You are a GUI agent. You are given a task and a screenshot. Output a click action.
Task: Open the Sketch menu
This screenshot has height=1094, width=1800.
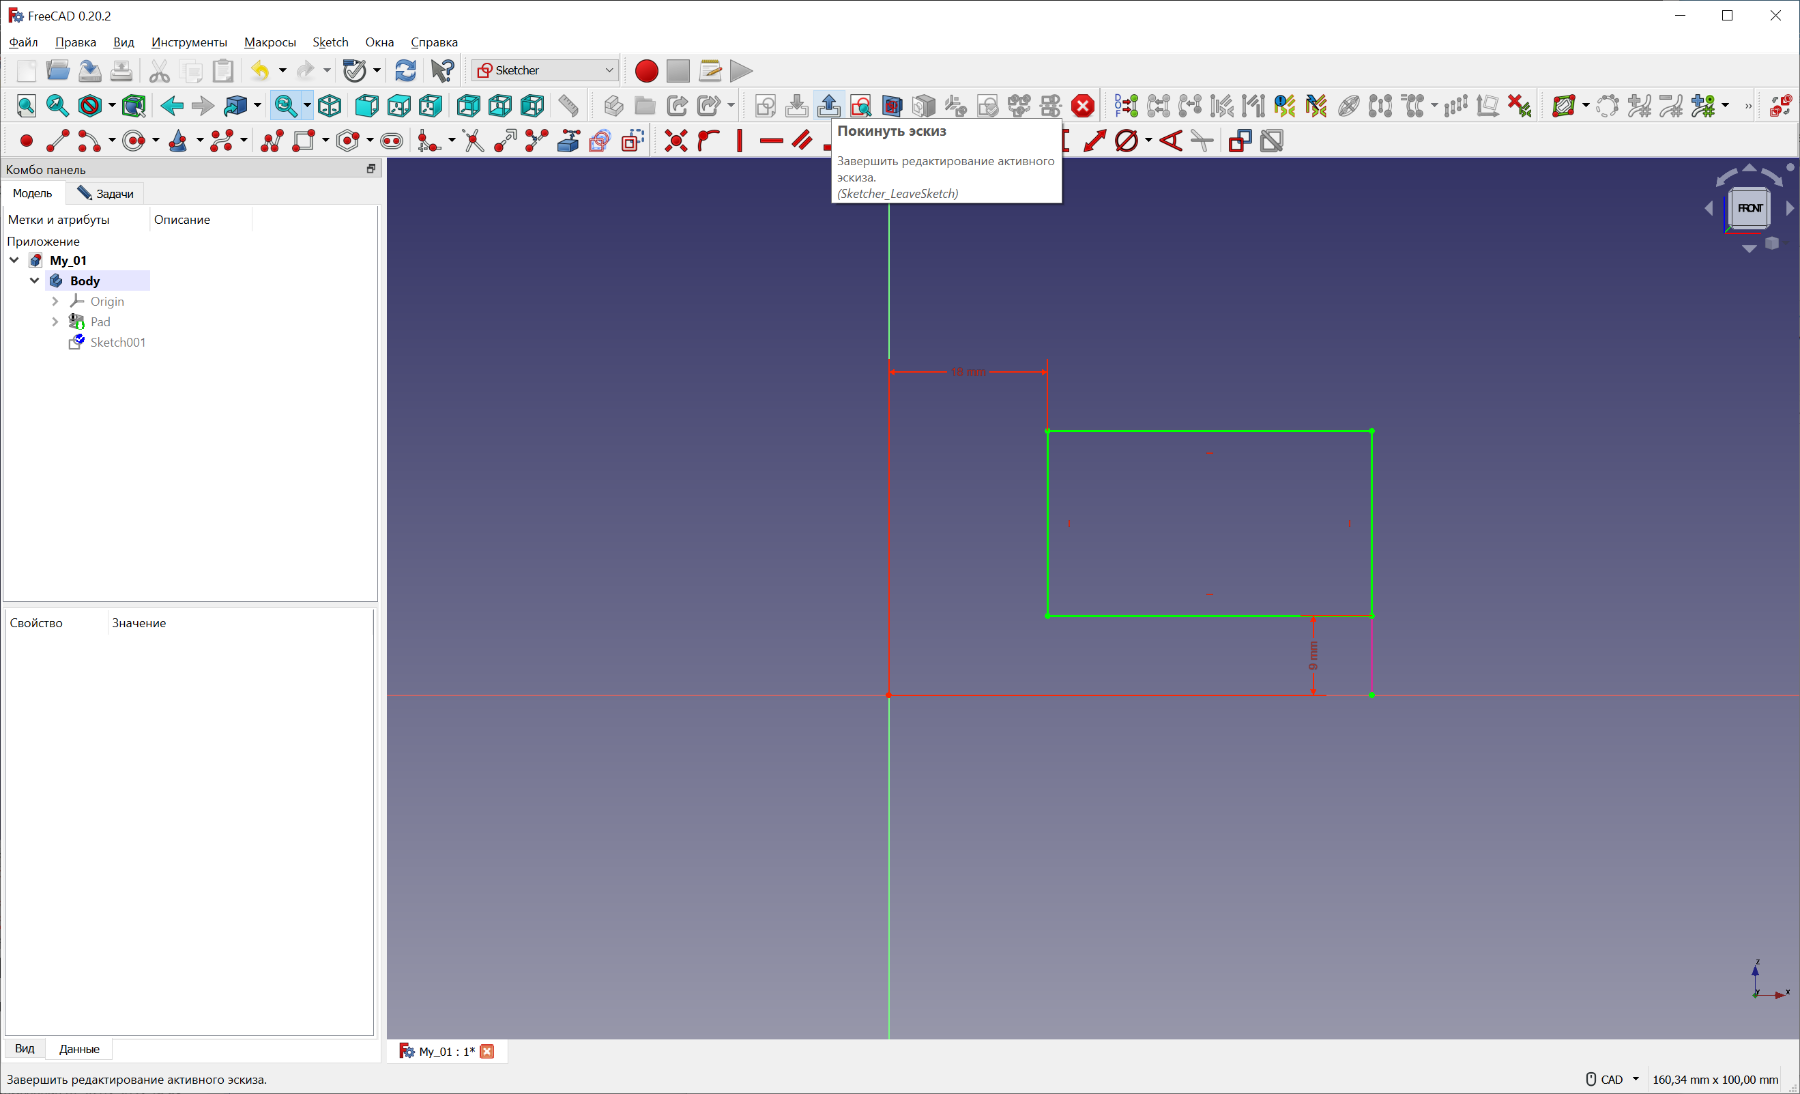tap(330, 42)
